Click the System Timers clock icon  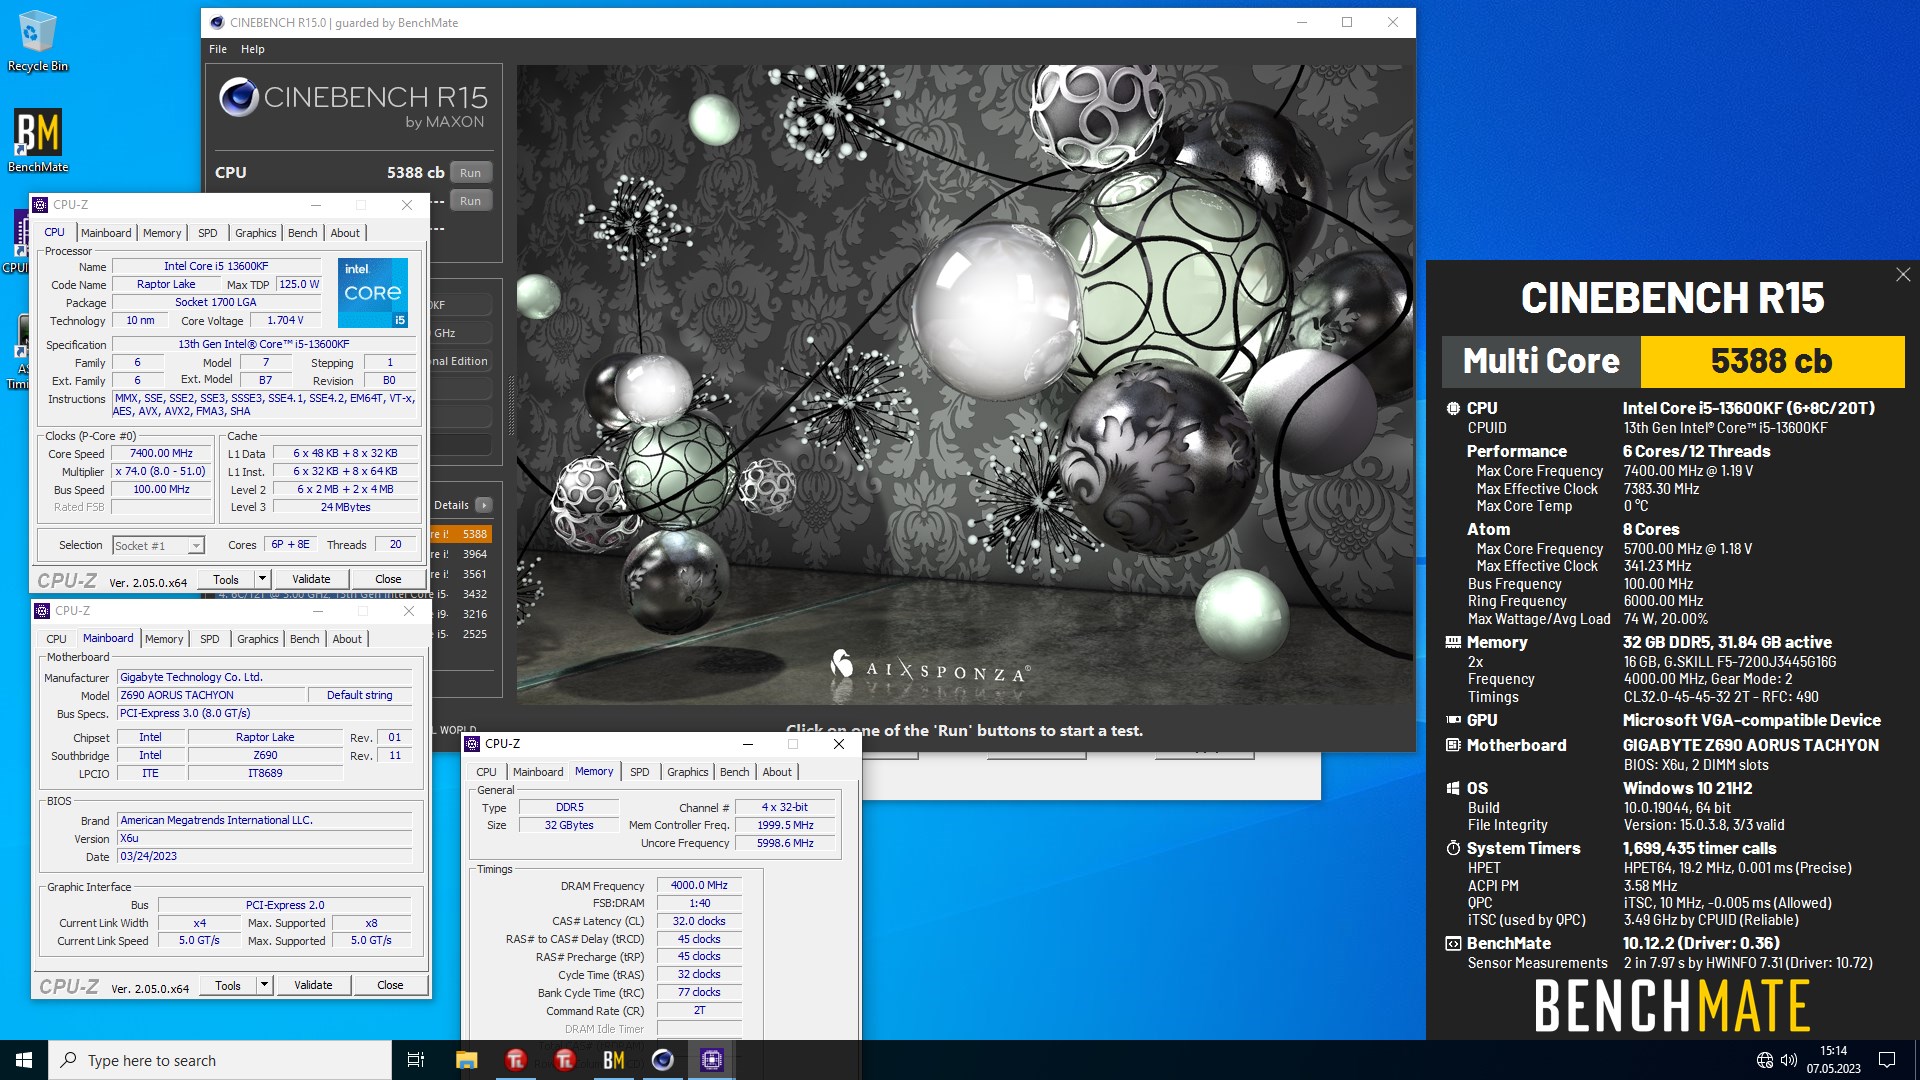(1453, 848)
